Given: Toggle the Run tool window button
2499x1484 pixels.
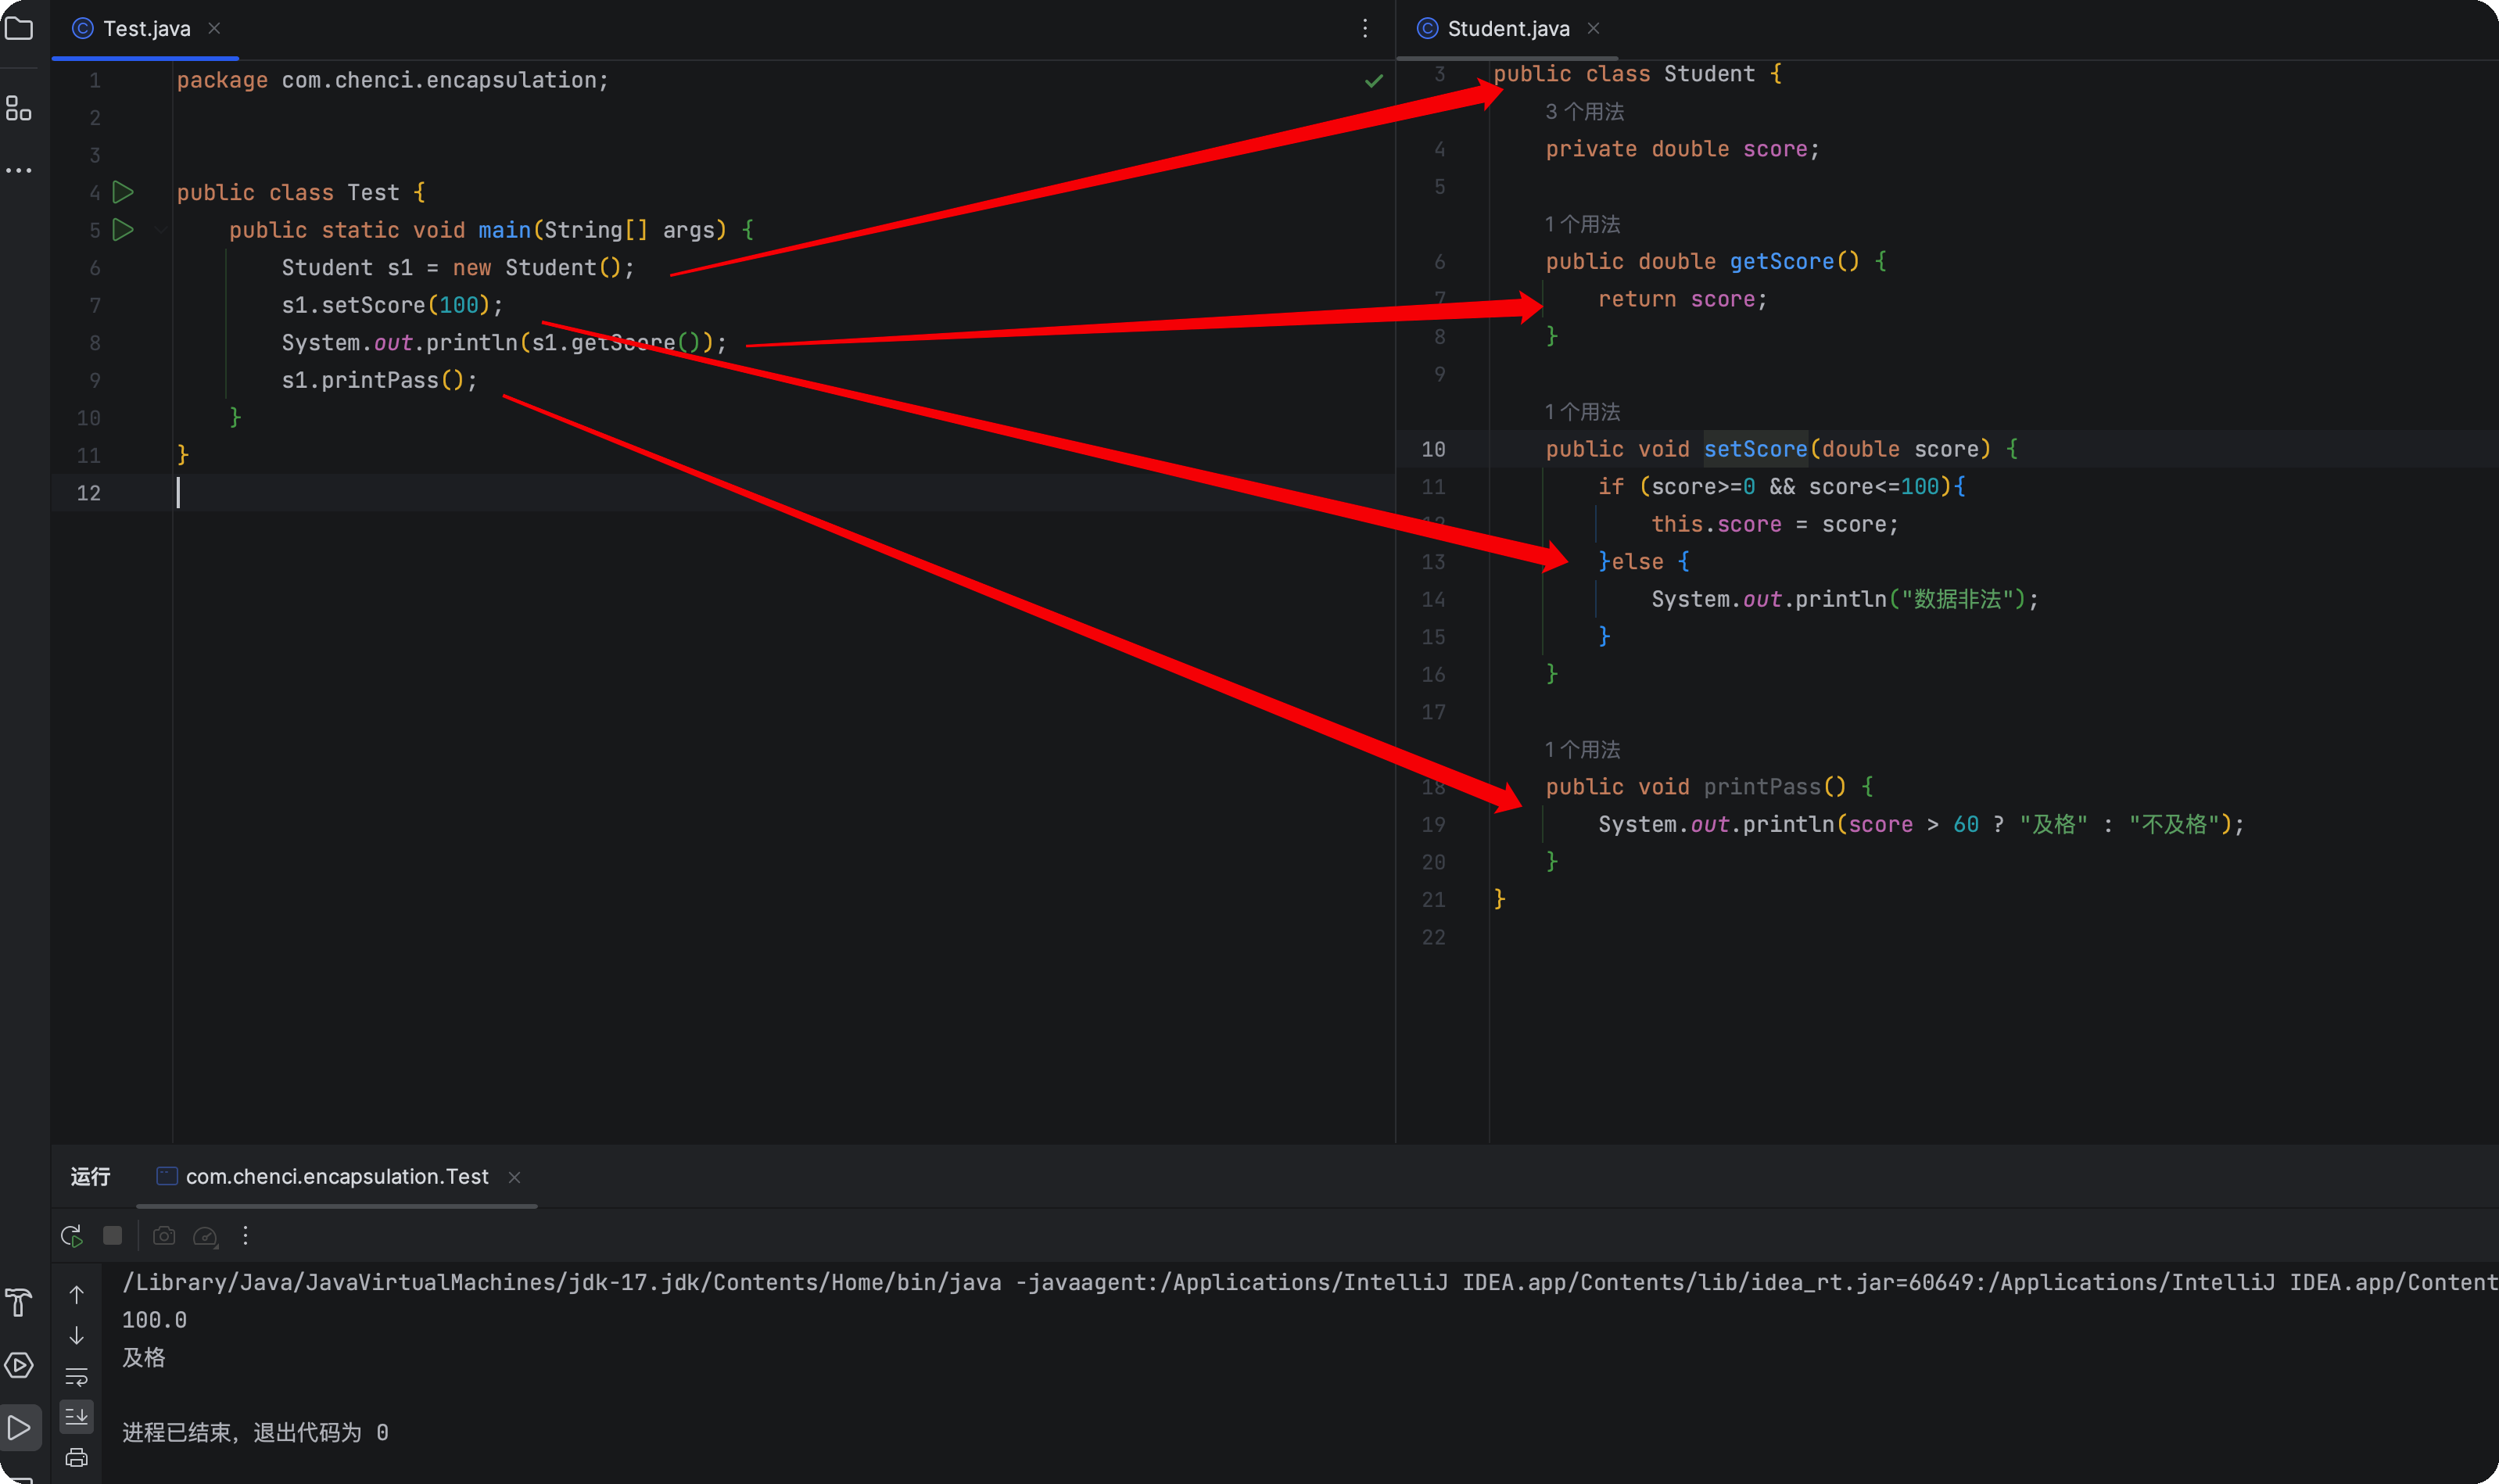Looking at the screenshot, I should 19,1427.
